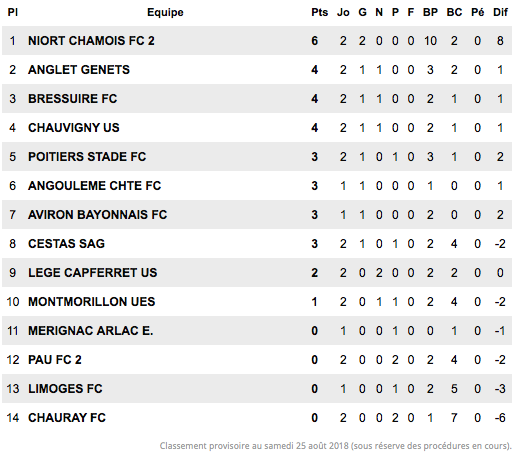515x461 pixels.
Task: Select LEGE CAPFERRET US team
Action: 93,273
